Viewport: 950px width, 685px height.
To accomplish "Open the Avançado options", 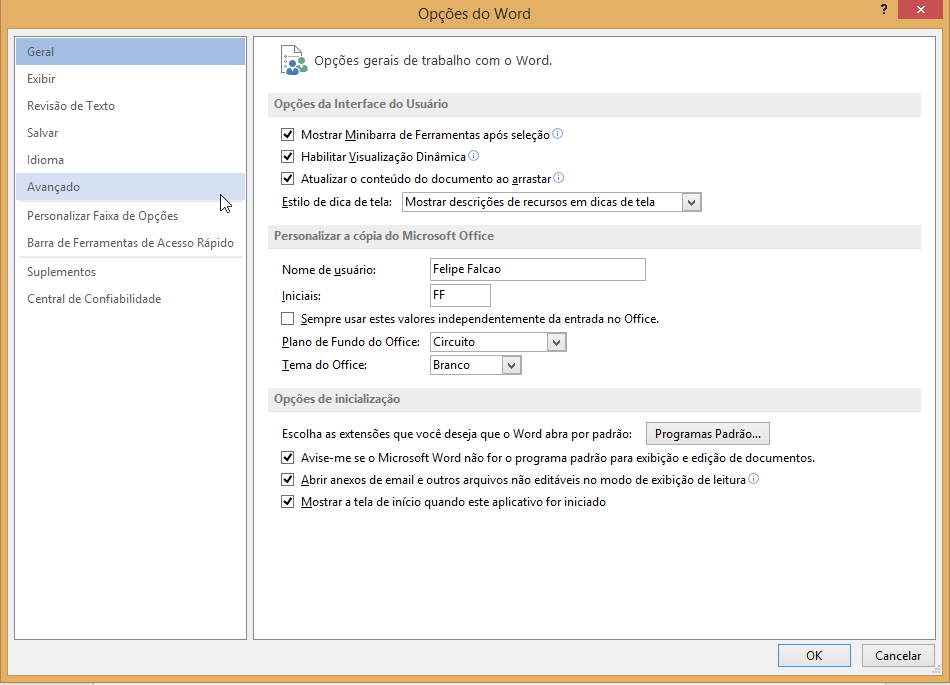I will (x=130, y=187).
